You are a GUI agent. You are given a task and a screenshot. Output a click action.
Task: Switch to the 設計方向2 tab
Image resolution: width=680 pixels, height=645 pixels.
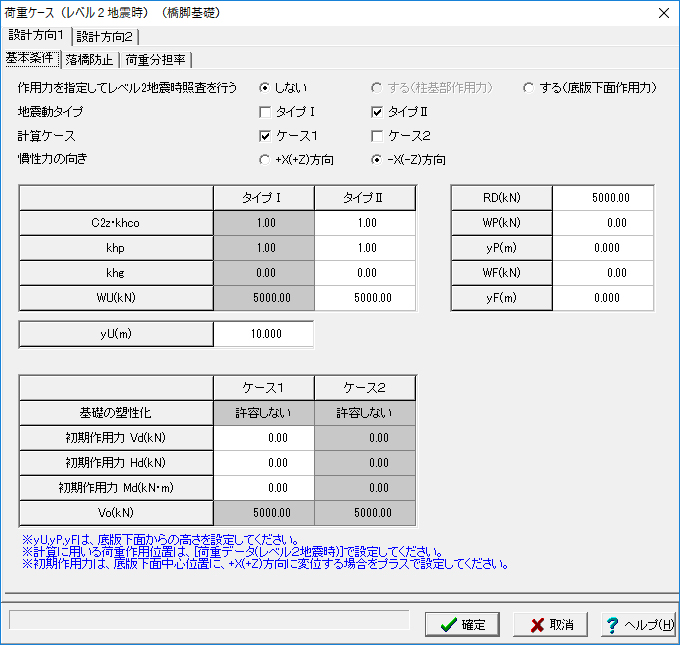click(x=105, y=36)
